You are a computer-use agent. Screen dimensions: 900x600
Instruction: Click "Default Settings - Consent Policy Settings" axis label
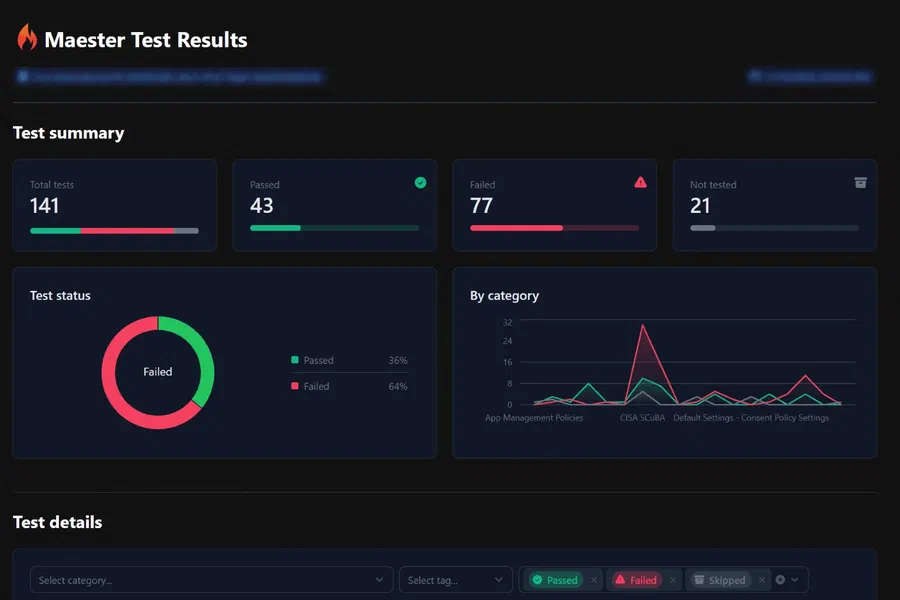[x=751, y=417]
